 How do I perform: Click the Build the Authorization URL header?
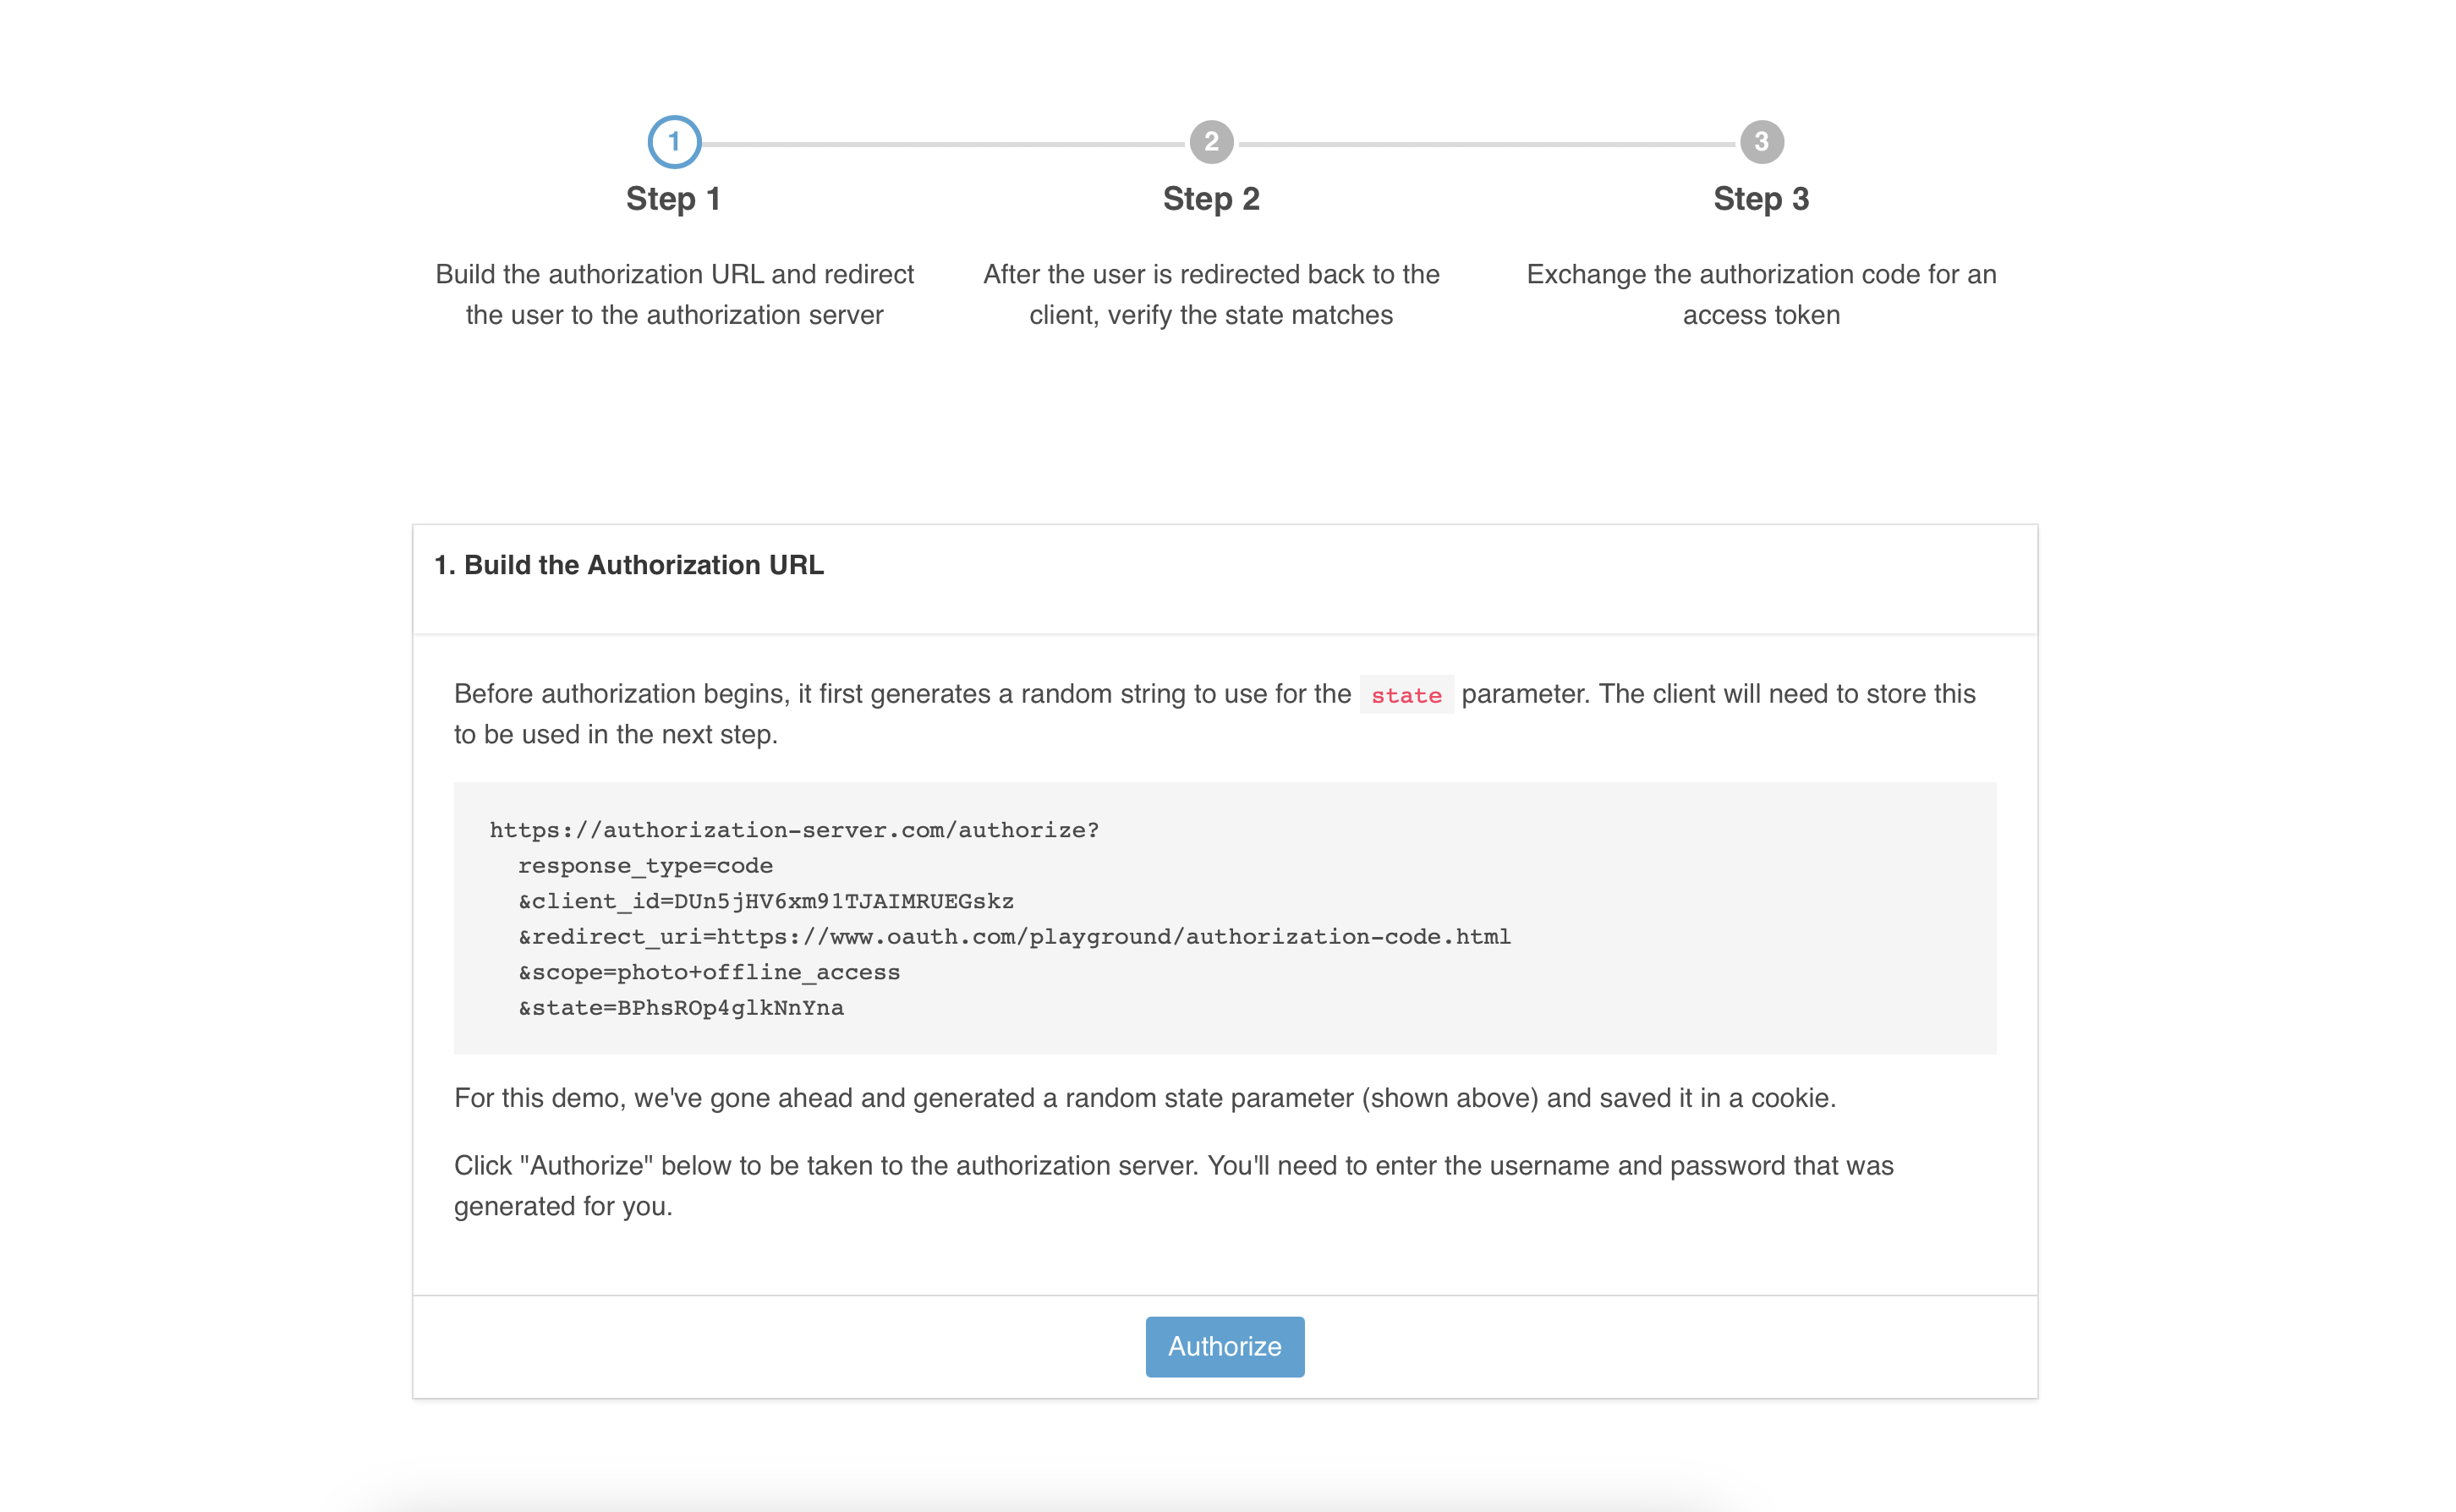pos(629,565)
